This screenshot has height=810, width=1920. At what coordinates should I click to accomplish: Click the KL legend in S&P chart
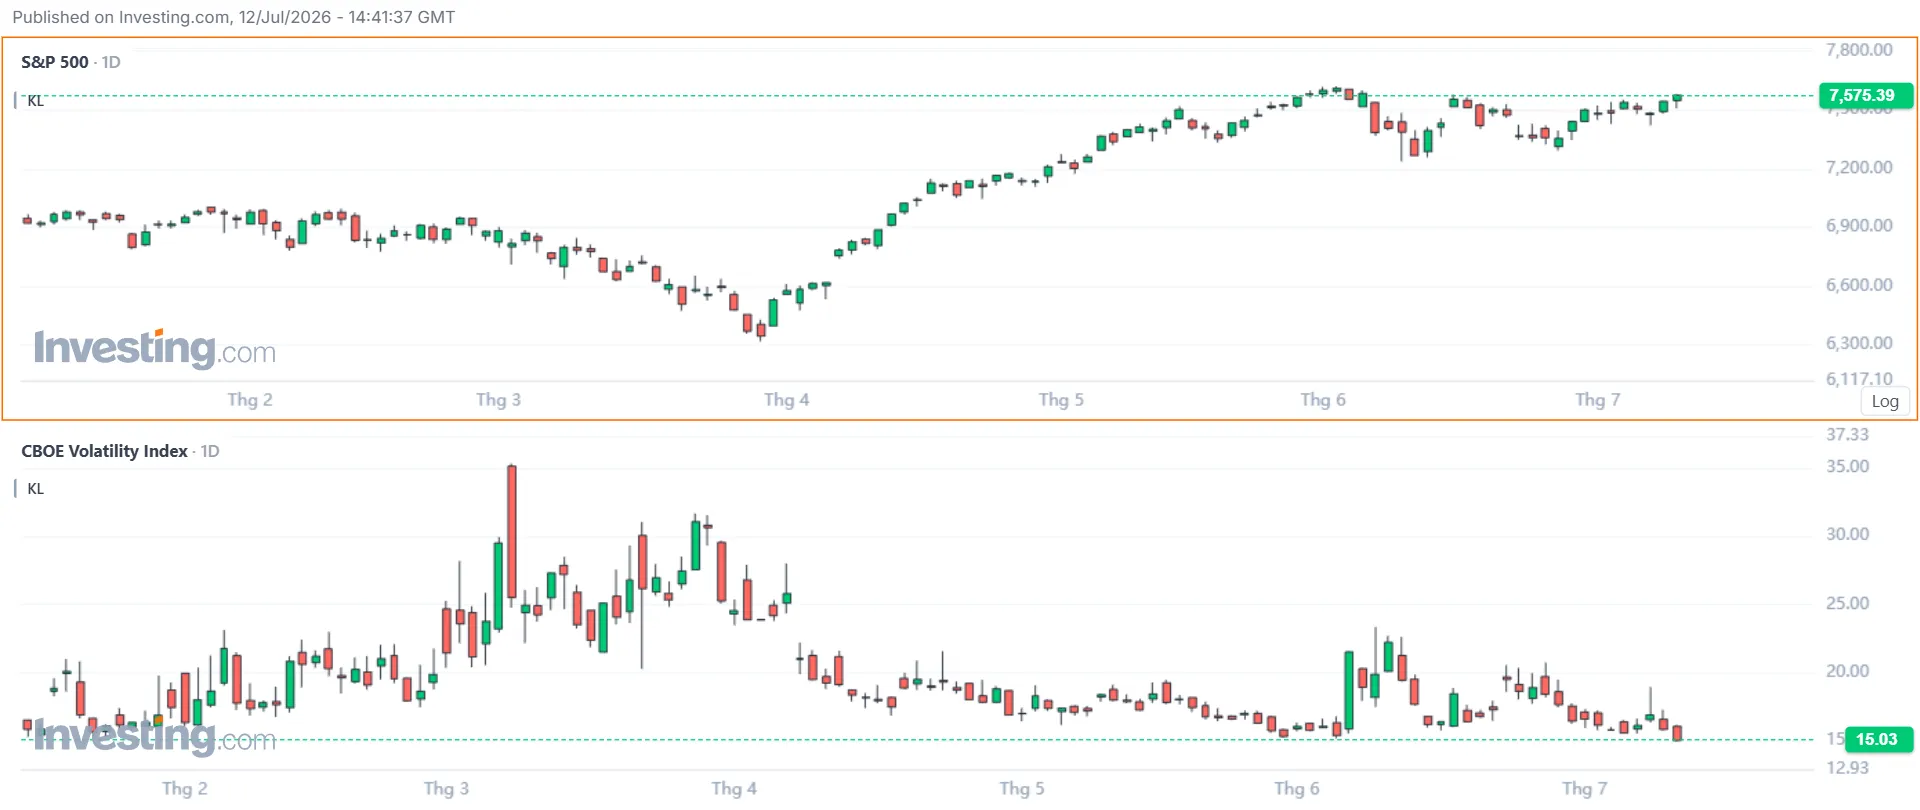pos(36,100)
